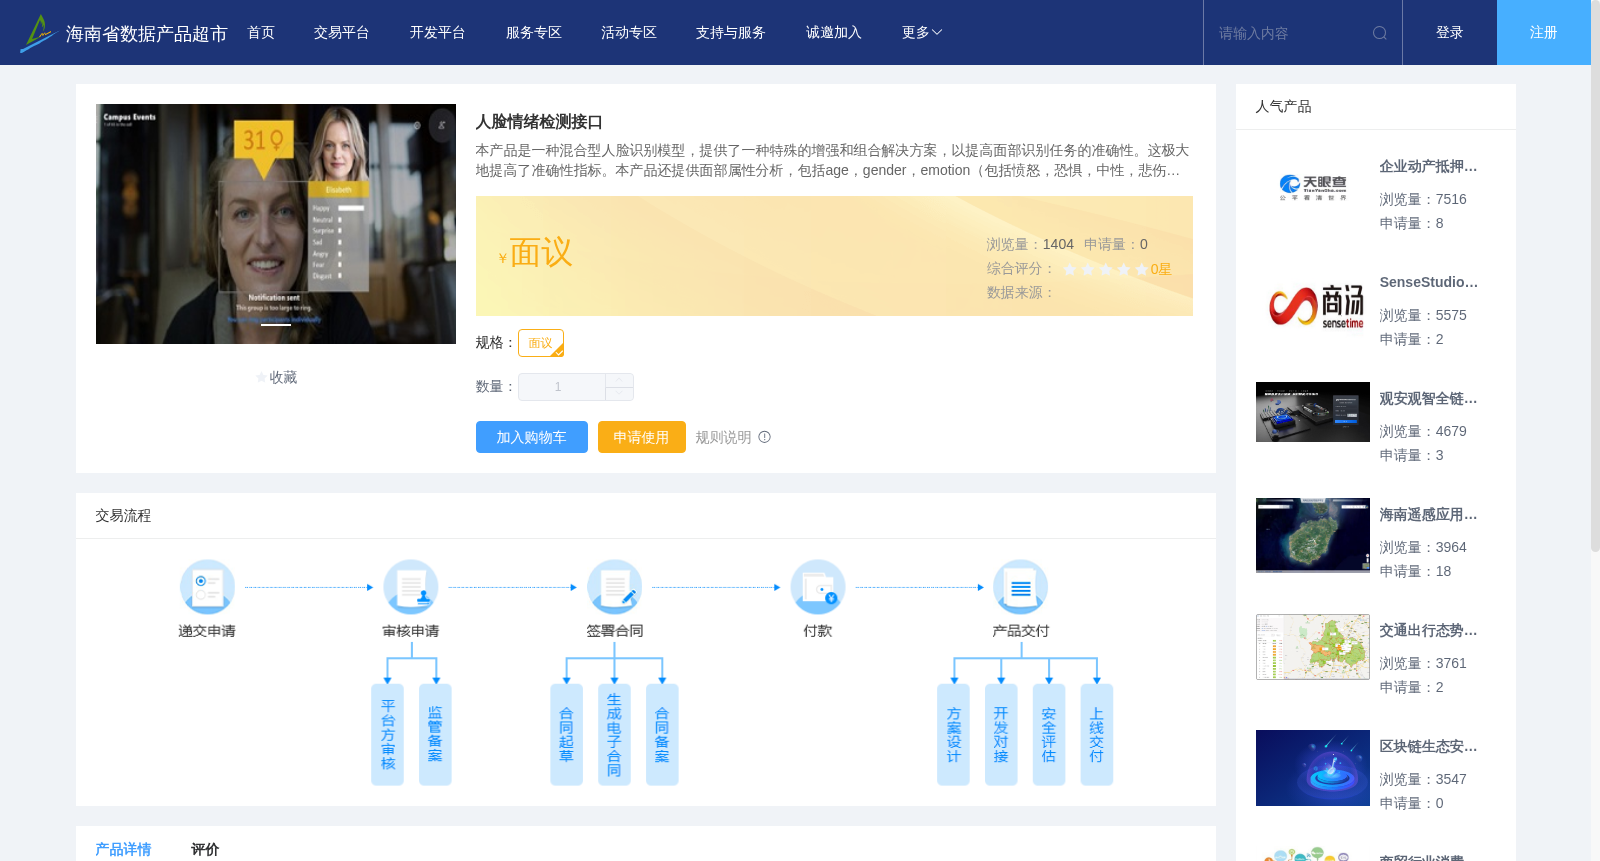The width and height of the screenshot is (1600, 861).
Task: Click the 安全评估 flow box
Action: [1049, 735]
